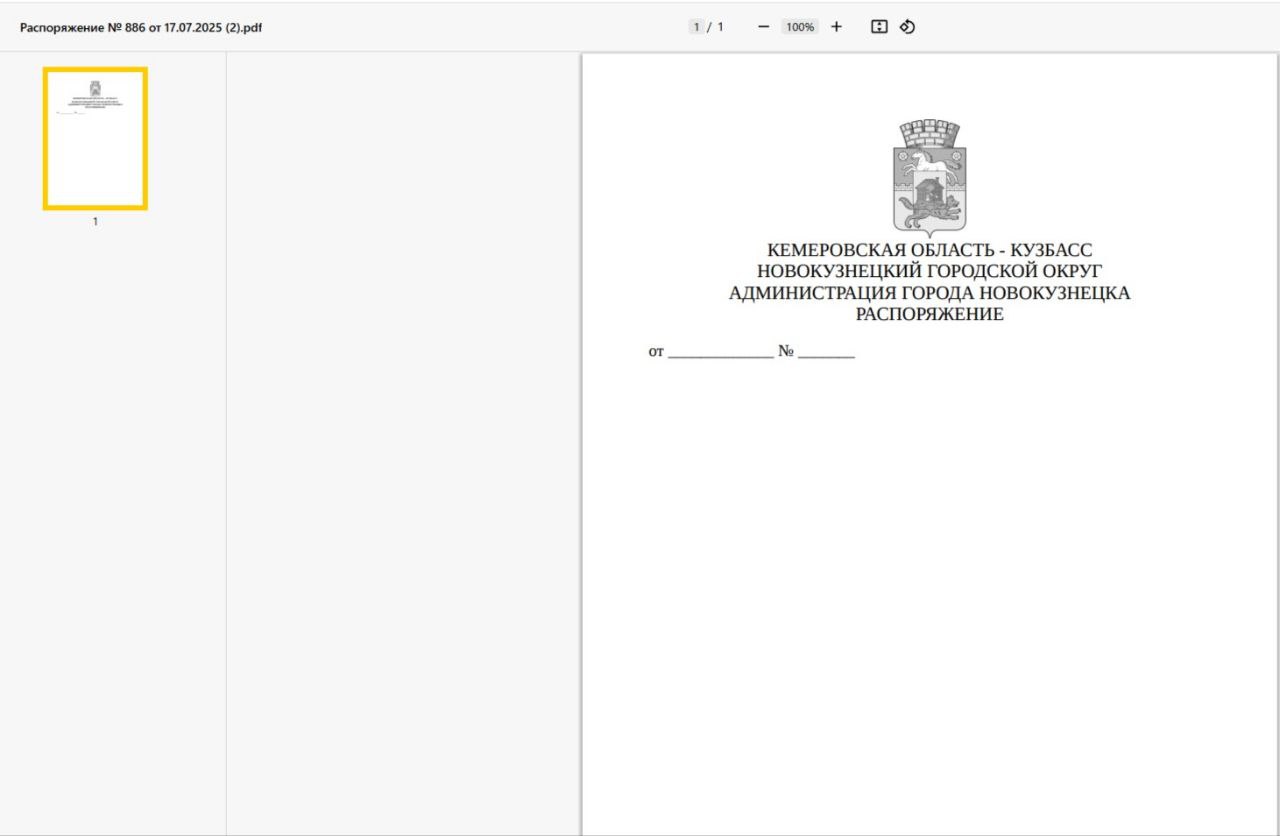Screen dimensions: 1280x836
Task: Click the total page count '/ 1'
Action: [715, 27]
